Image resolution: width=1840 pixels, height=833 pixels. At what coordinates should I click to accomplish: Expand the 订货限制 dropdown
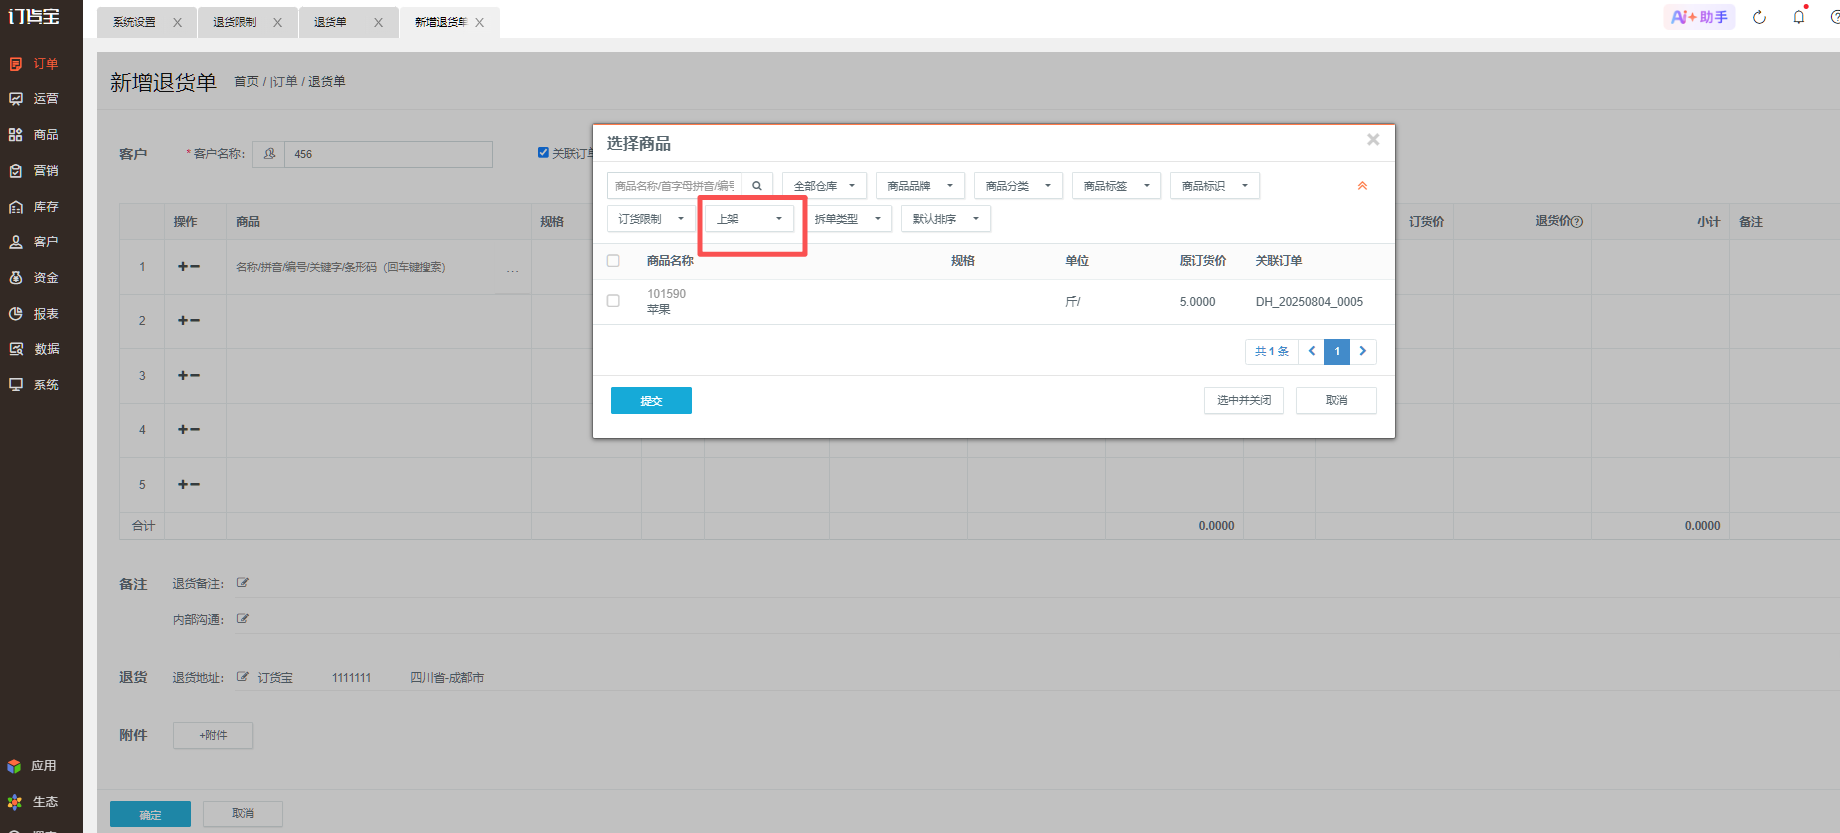651,219
